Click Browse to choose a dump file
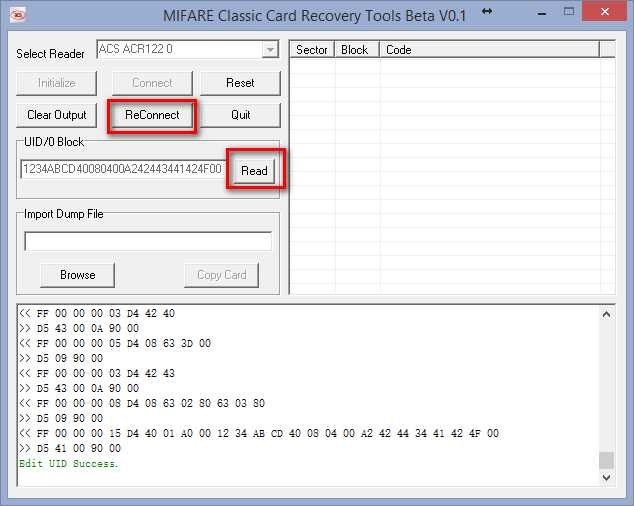This screenshot has height=506, width=634. coord(78,275)
